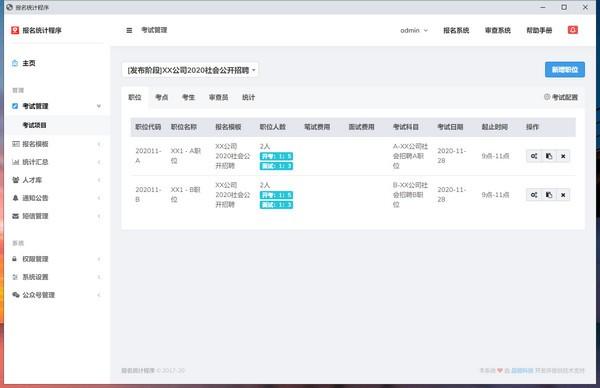Screen dimensions: 600x388
Task: Click the 报名模板 sidebar icon
Action: pos(16,144)
